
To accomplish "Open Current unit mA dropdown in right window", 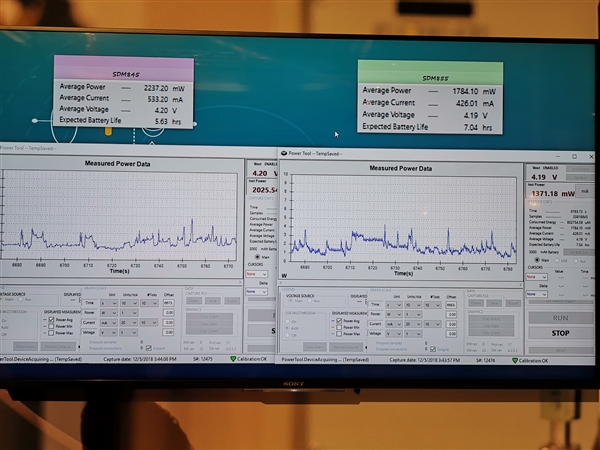I will tap(394, 324).
